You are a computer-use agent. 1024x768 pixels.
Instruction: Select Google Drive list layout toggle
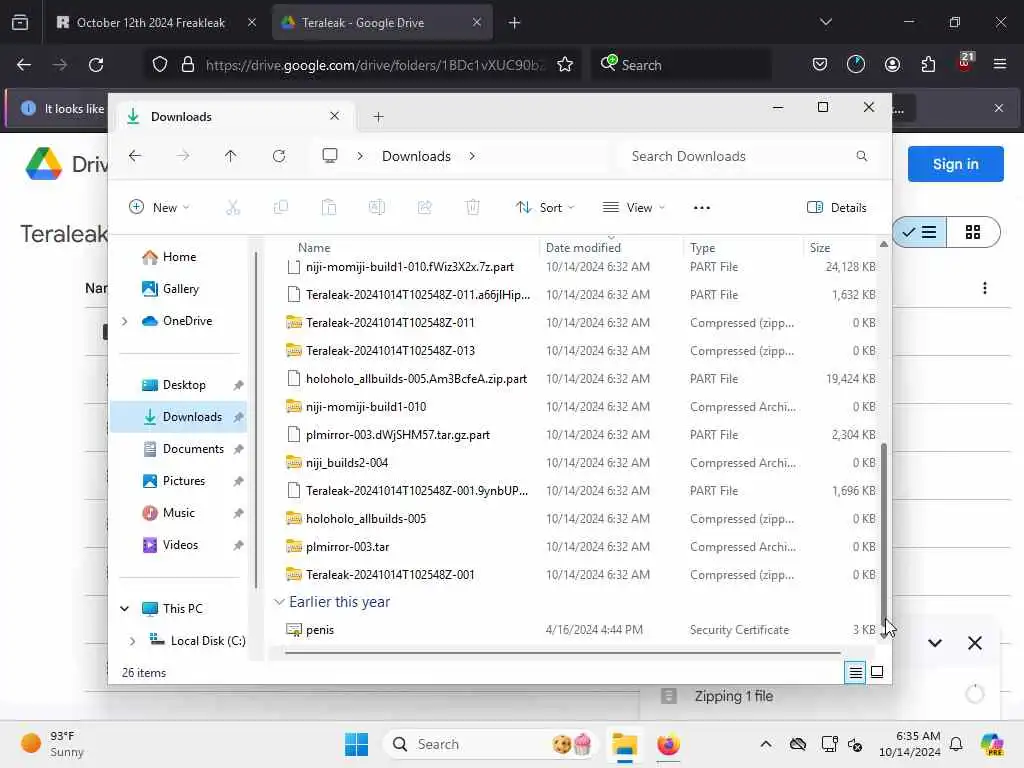(x=920, y=232)
